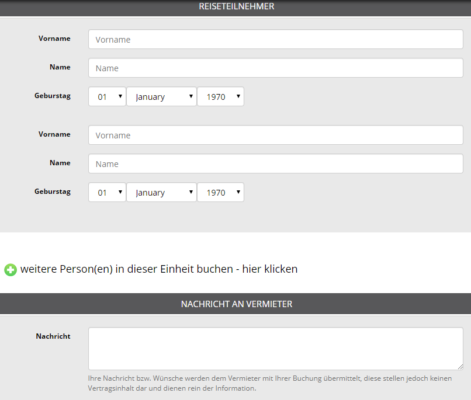The image size is (471, 400).
Task: Click the second traveler's Name input field
Action: (276, 164)
